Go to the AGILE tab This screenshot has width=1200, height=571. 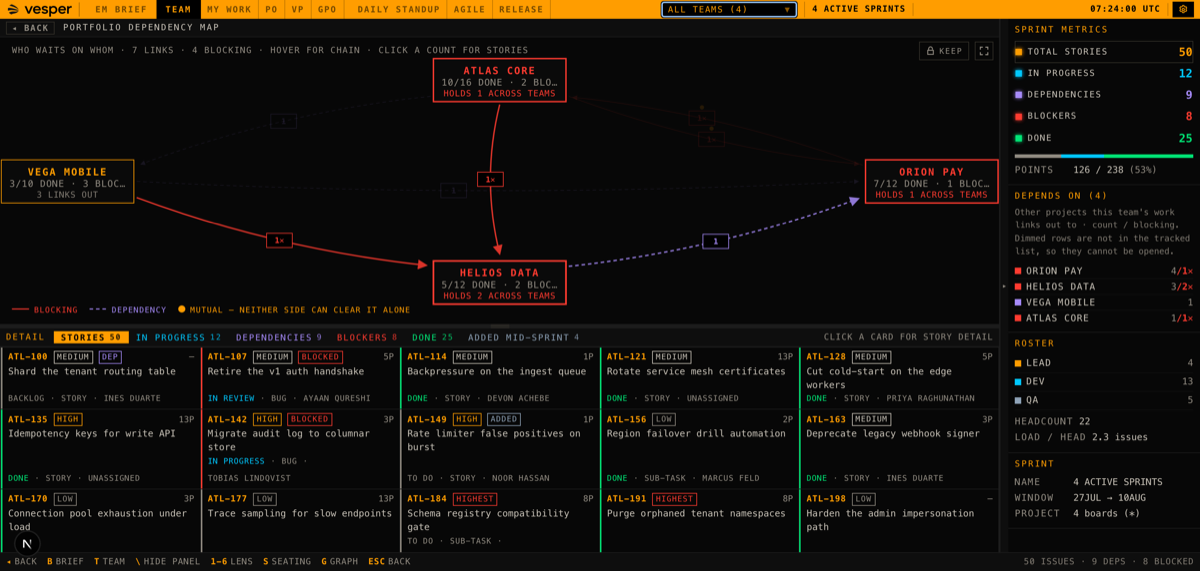[x=469, y=9]
